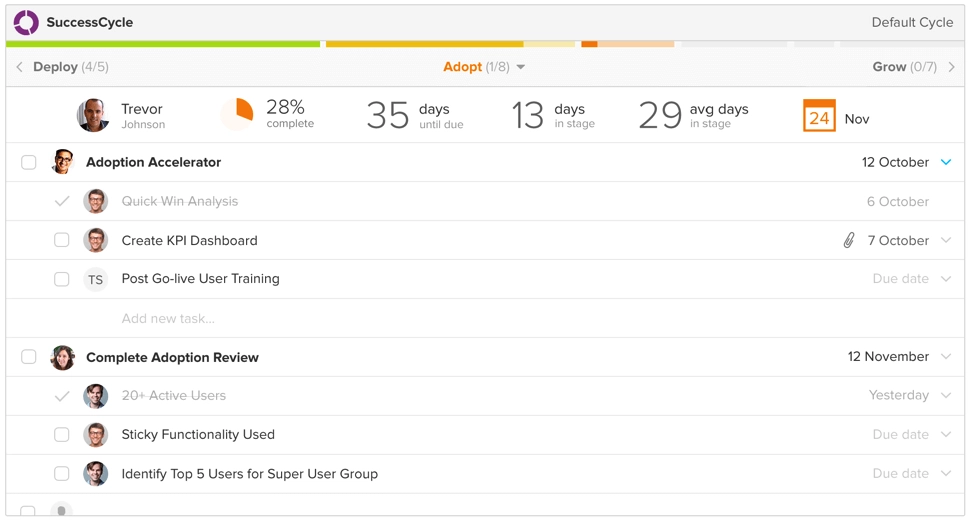Tick the Create KPI Dashboard checkbox

coord(62,240)
